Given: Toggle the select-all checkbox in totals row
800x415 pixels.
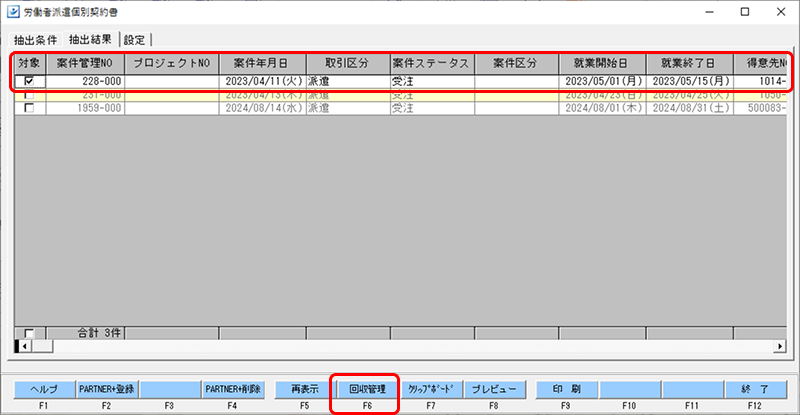Looking at the screenshot, I should (29, 333).
